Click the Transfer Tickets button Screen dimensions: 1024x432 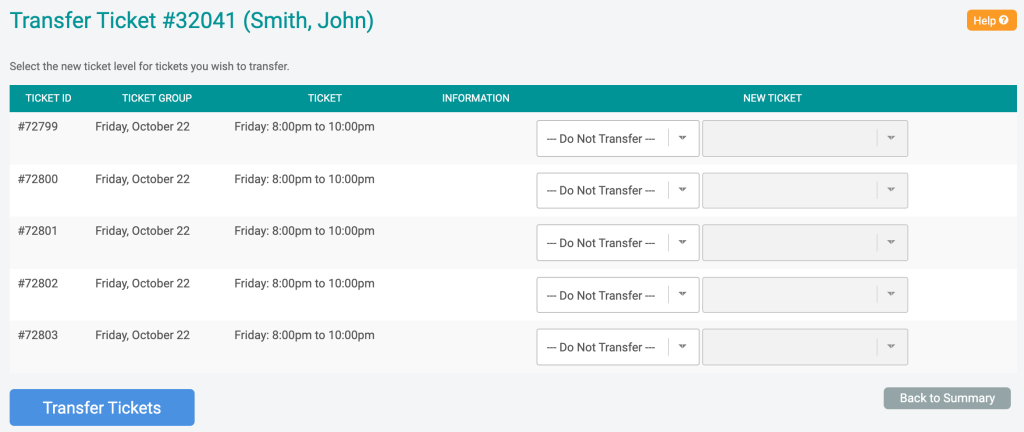tap(102, 407)
